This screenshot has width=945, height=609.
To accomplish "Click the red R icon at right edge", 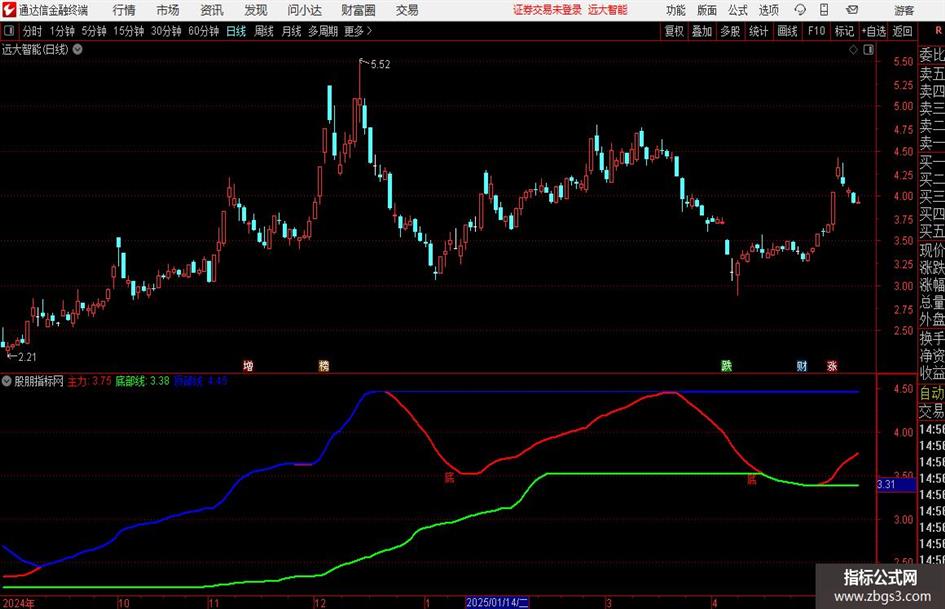I will (x=938, y=31).
